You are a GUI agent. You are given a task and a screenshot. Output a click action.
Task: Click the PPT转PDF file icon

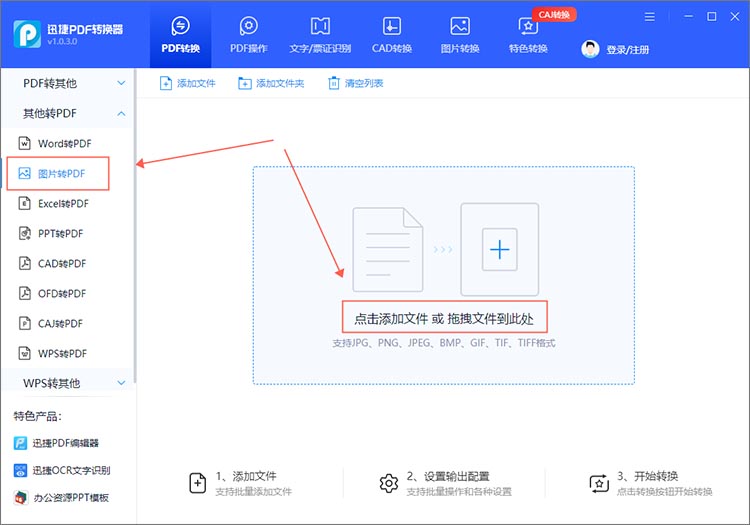coord(24,233)
